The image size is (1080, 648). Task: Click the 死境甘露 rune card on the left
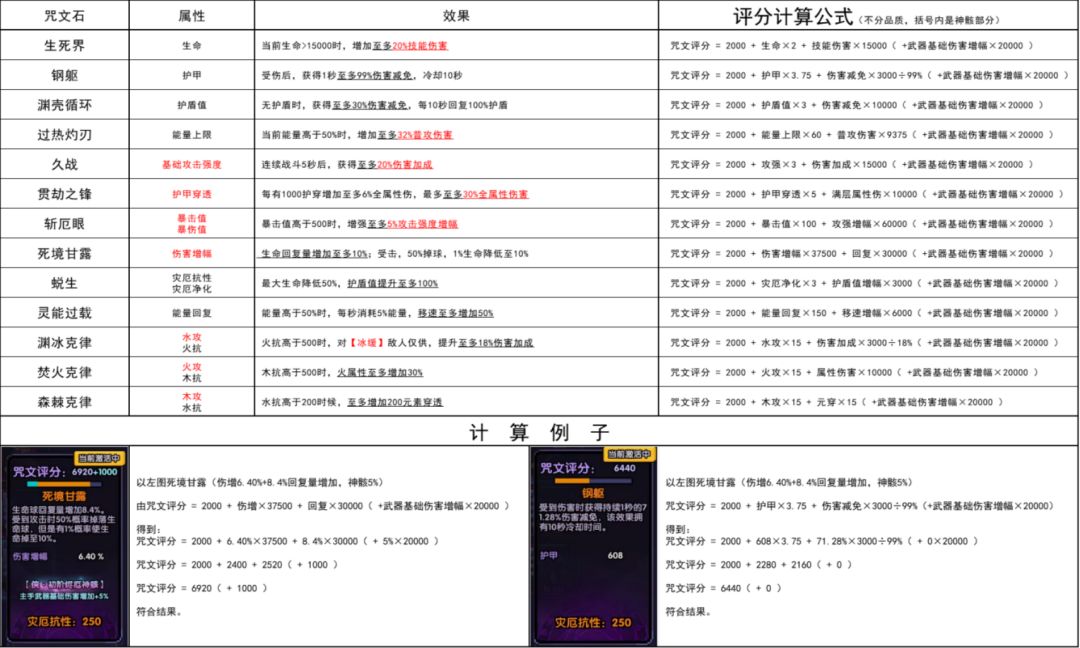pos(65,546)
